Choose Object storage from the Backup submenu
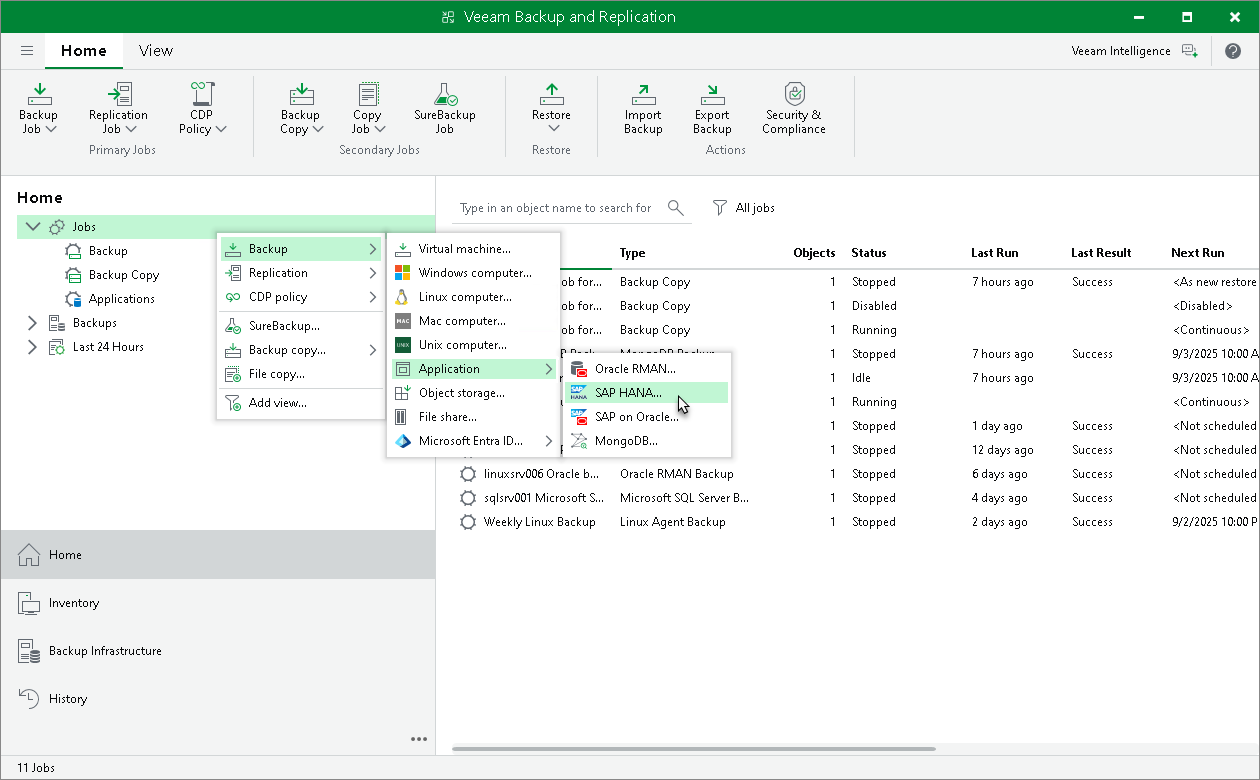Screen dimensions: 1260x780 473,393
